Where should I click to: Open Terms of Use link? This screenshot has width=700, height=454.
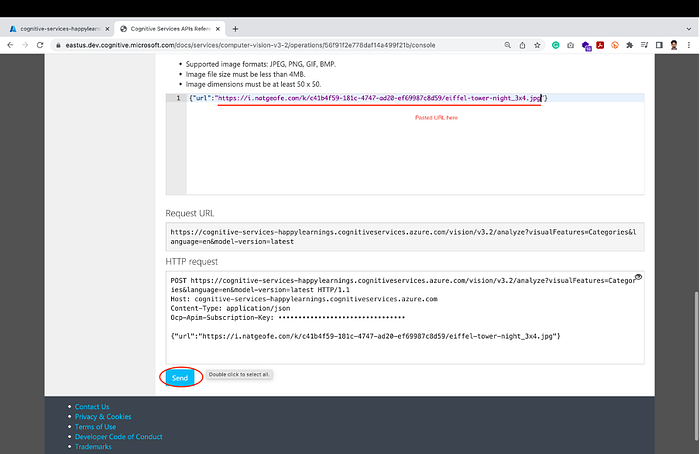(x=96, y=427)
